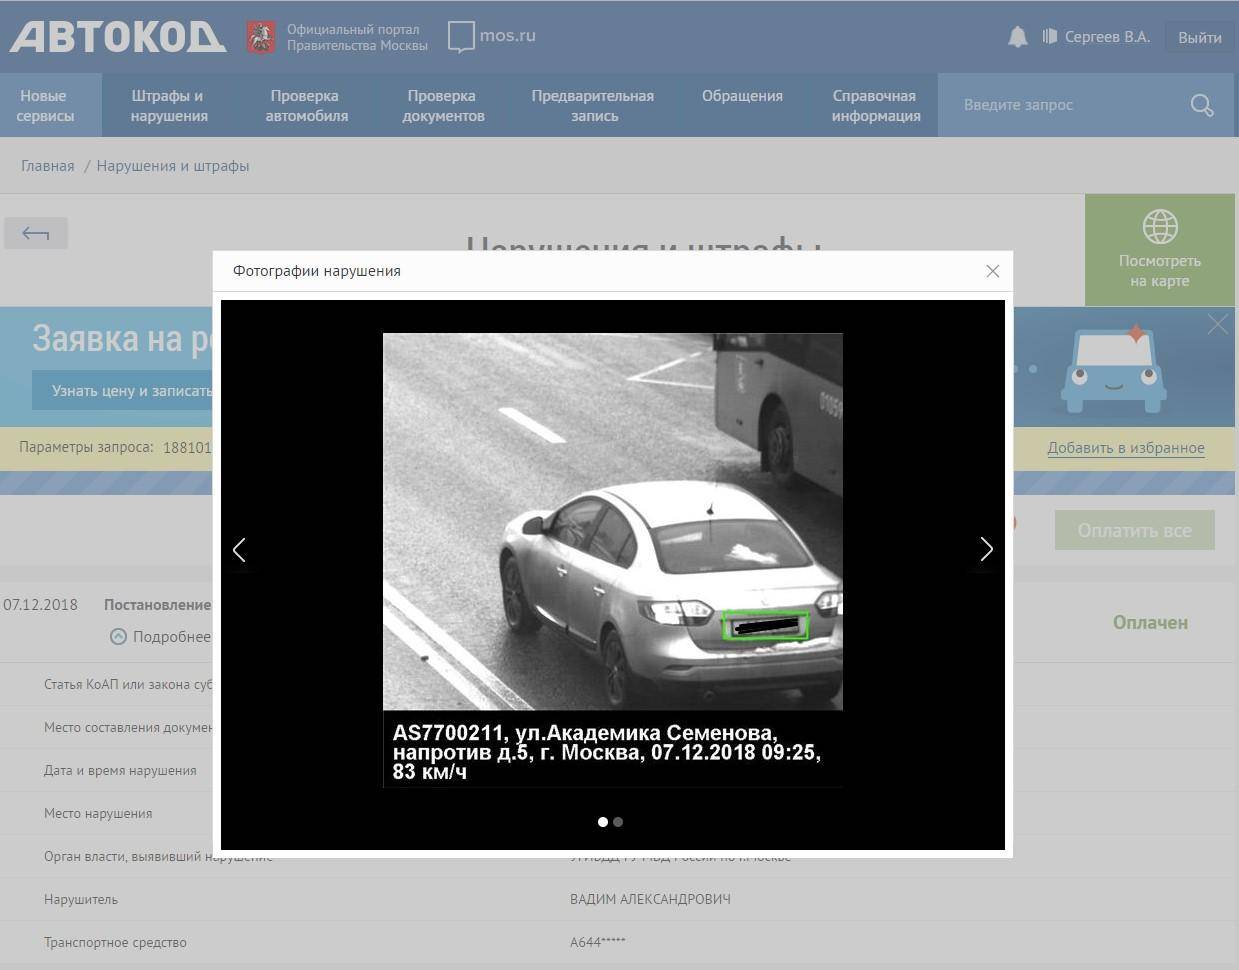This screenshot has height=970, width=1239.
Task: Click the Добавить в избранное link
Action: point(1125,448)
